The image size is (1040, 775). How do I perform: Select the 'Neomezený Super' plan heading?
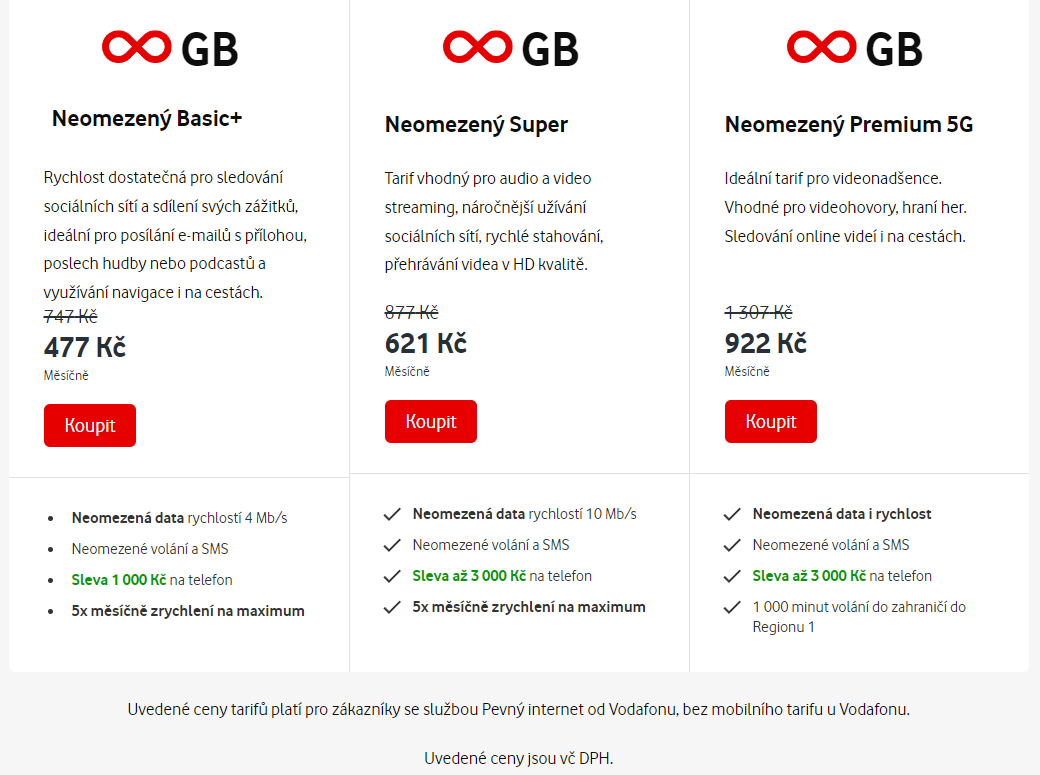pyautogui.click(x=476, y=125)
